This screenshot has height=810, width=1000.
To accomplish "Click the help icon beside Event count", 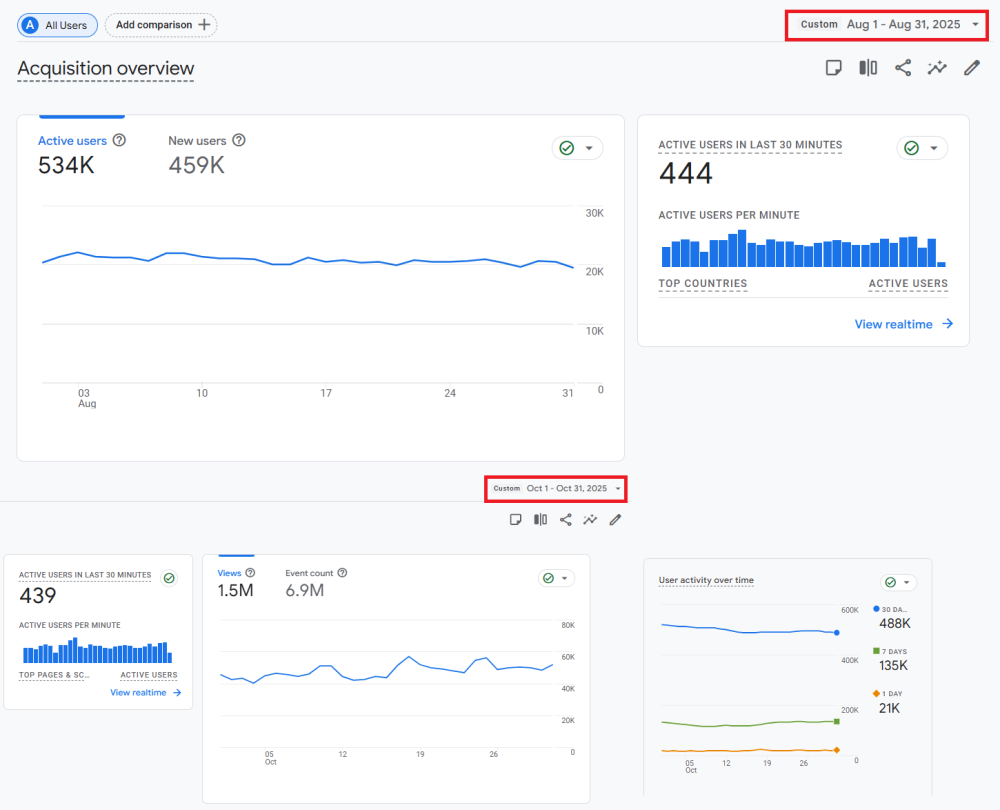I will 342,573.
